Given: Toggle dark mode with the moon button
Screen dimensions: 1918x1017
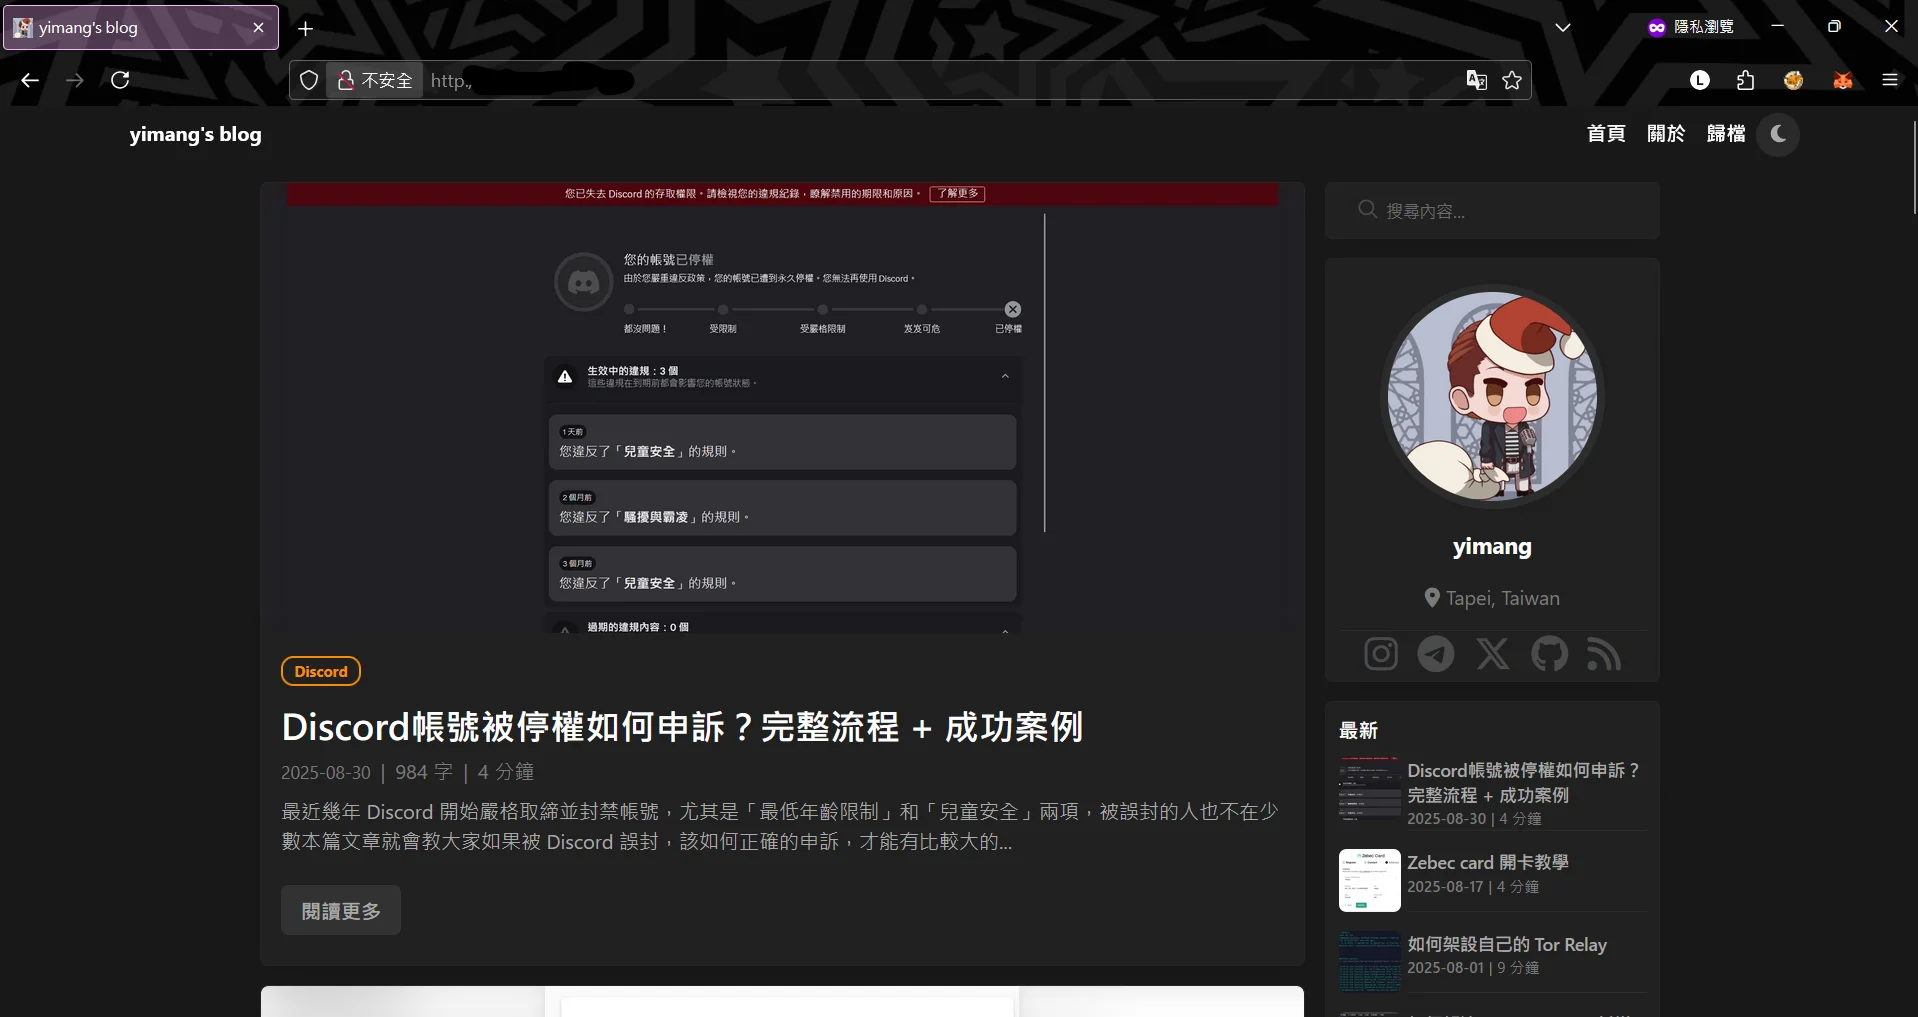Looking at the screenshot, I should 1778,134.
